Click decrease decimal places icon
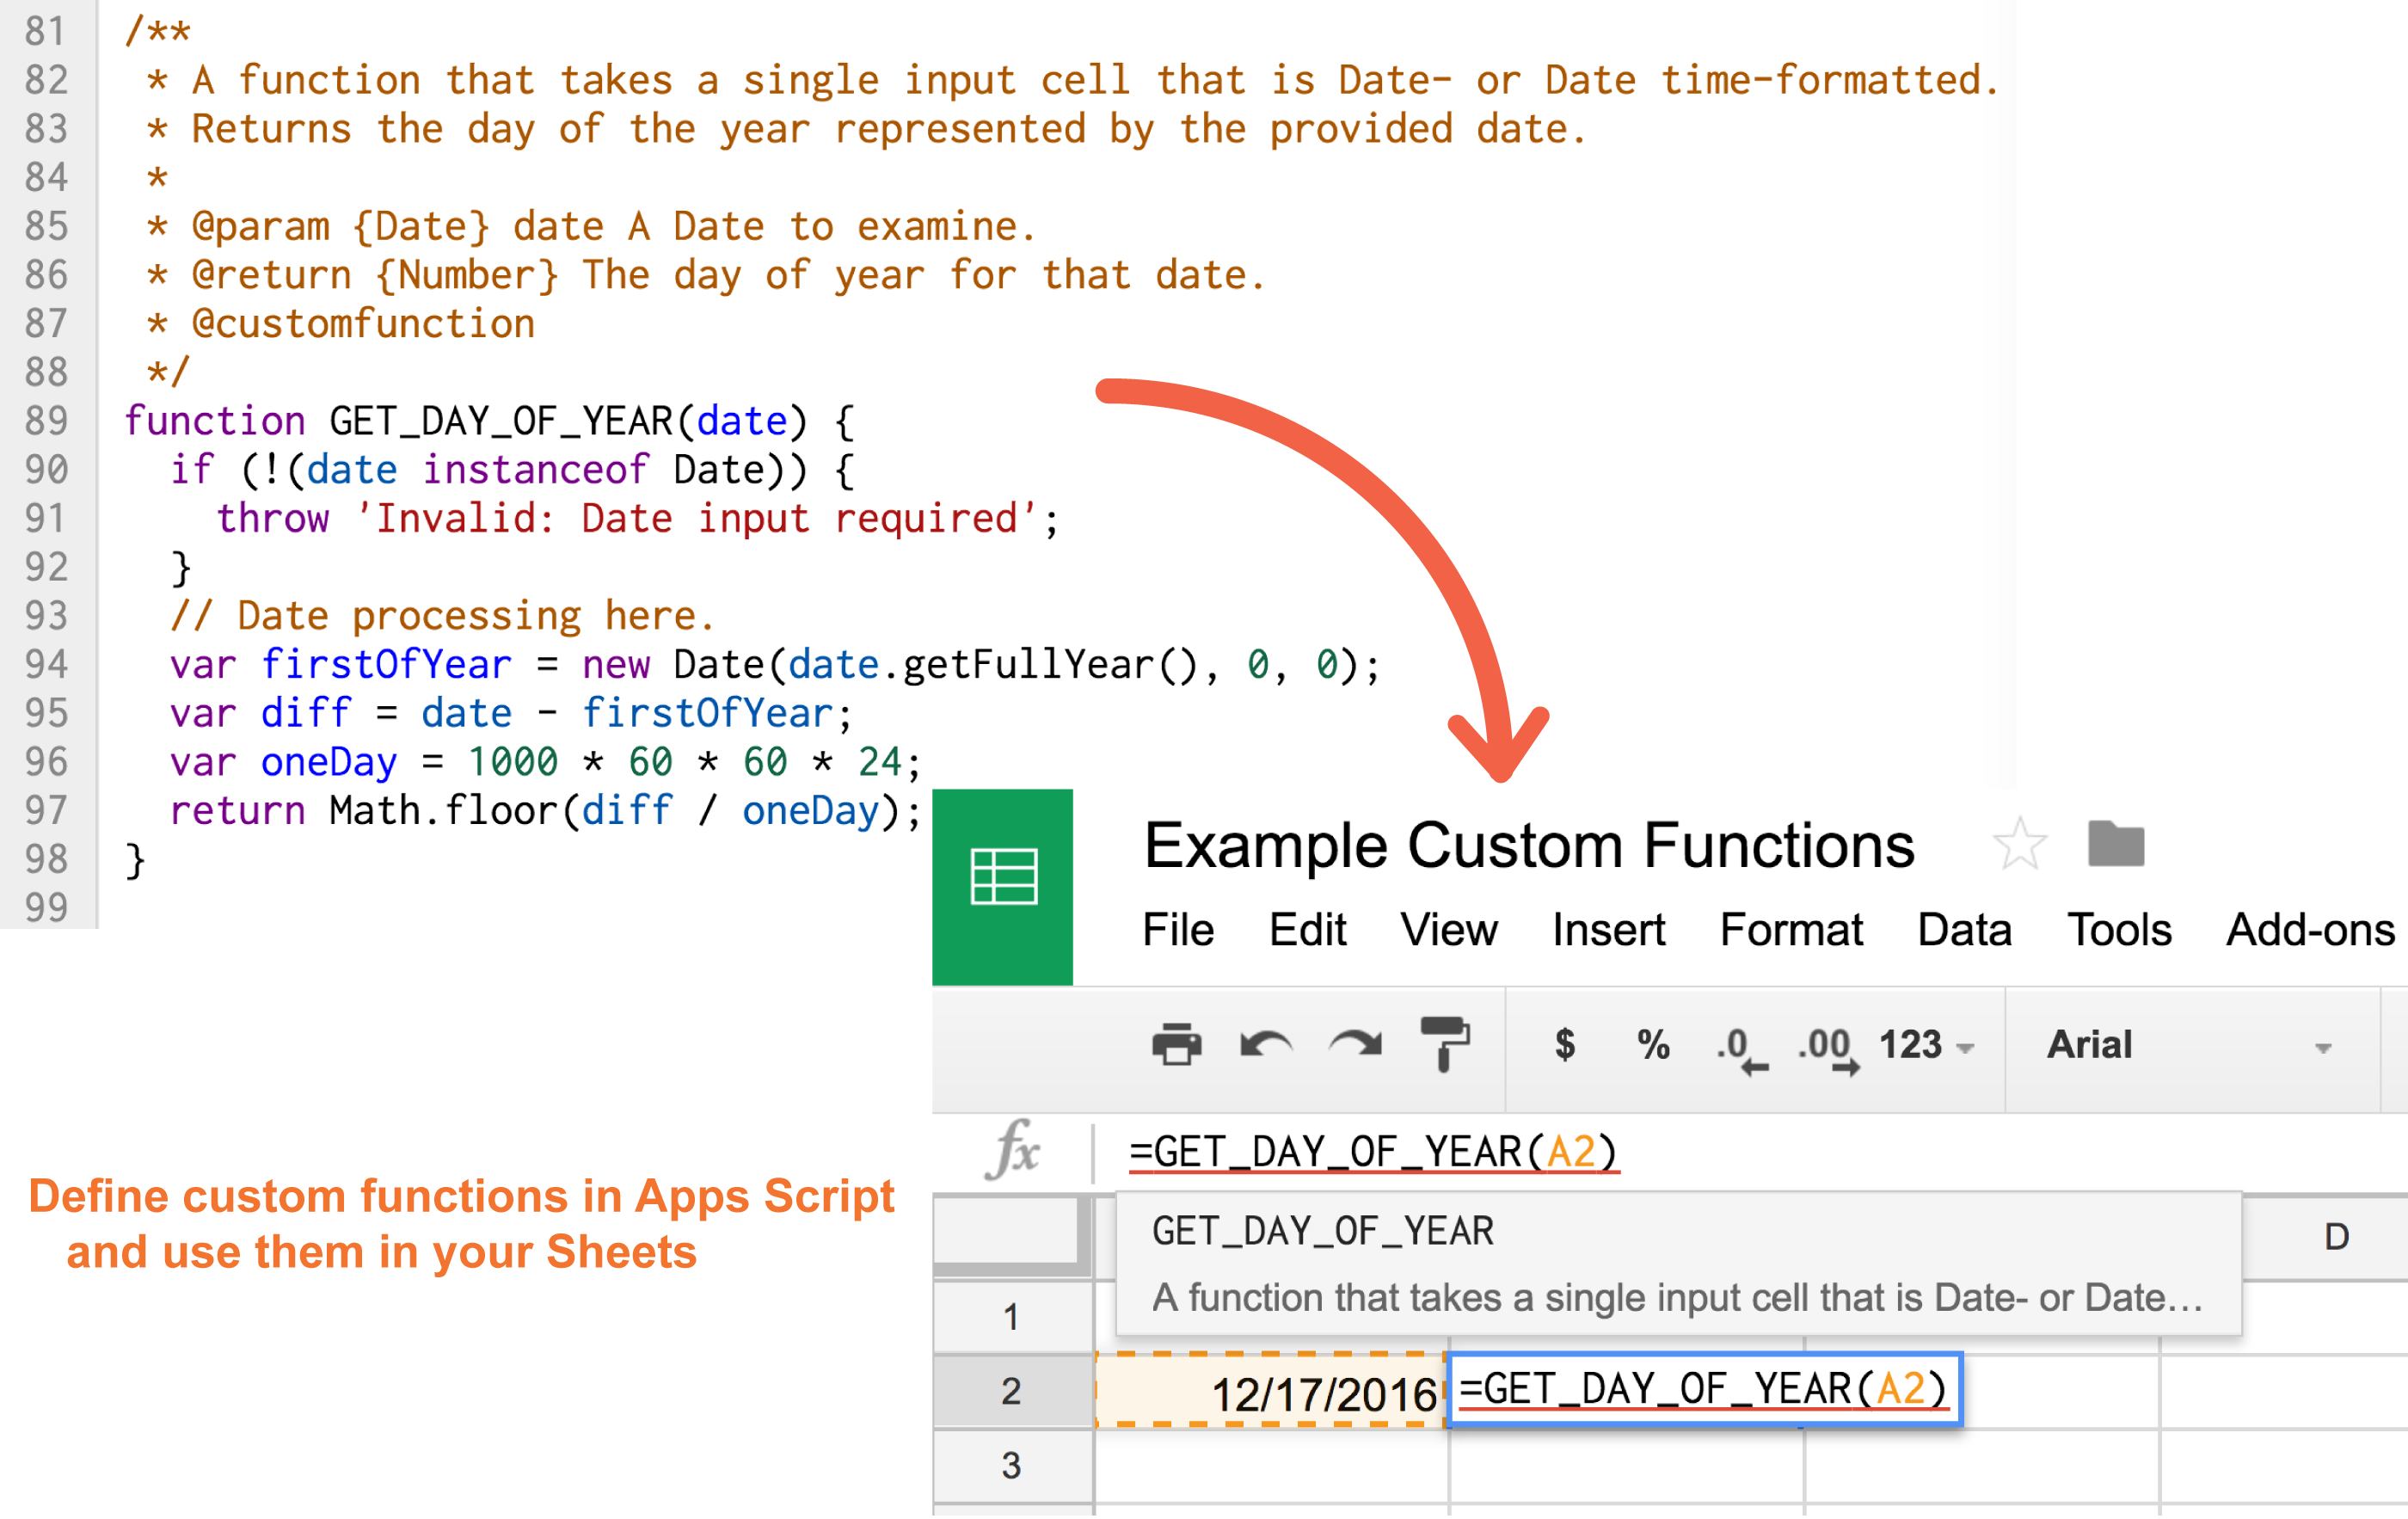Screen dimensions: 2408x1519 point(1741,1047)
